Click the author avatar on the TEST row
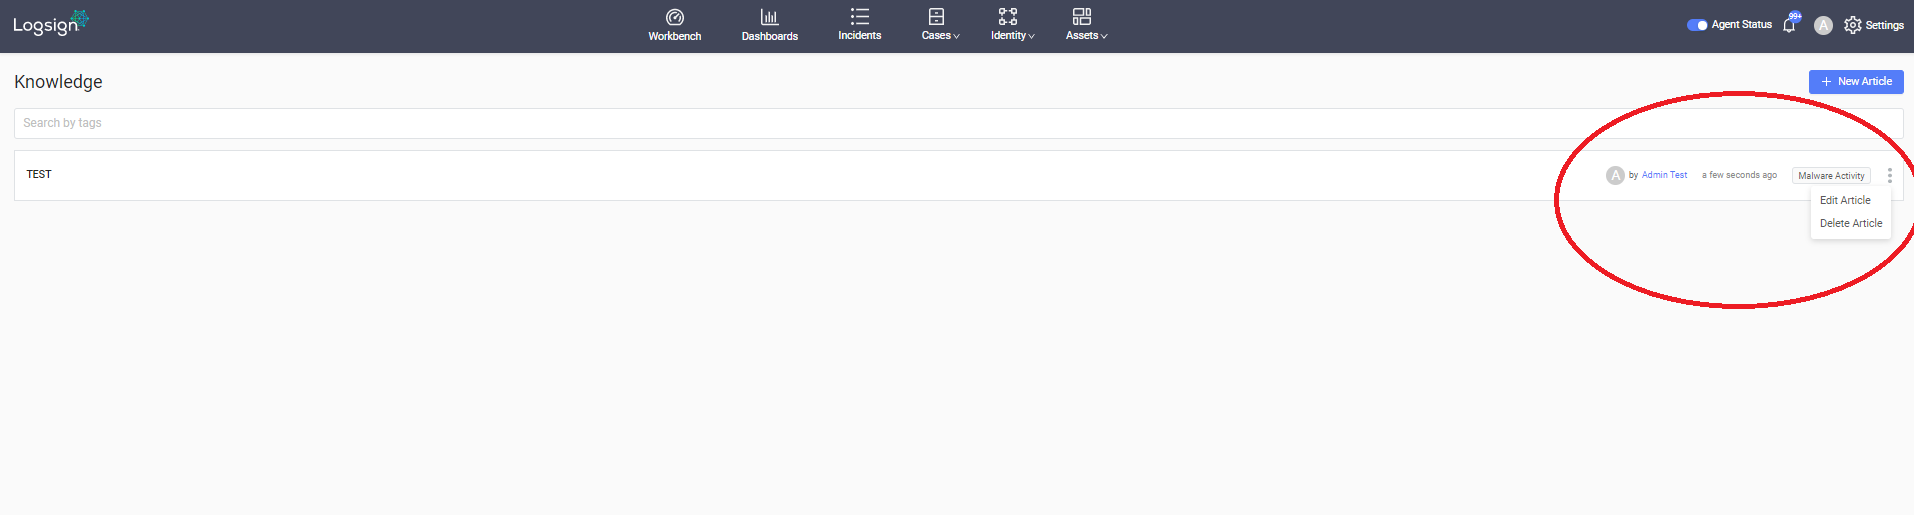Image resolution: width=1914 pixels, height=515 pixels. [1615, 175]
